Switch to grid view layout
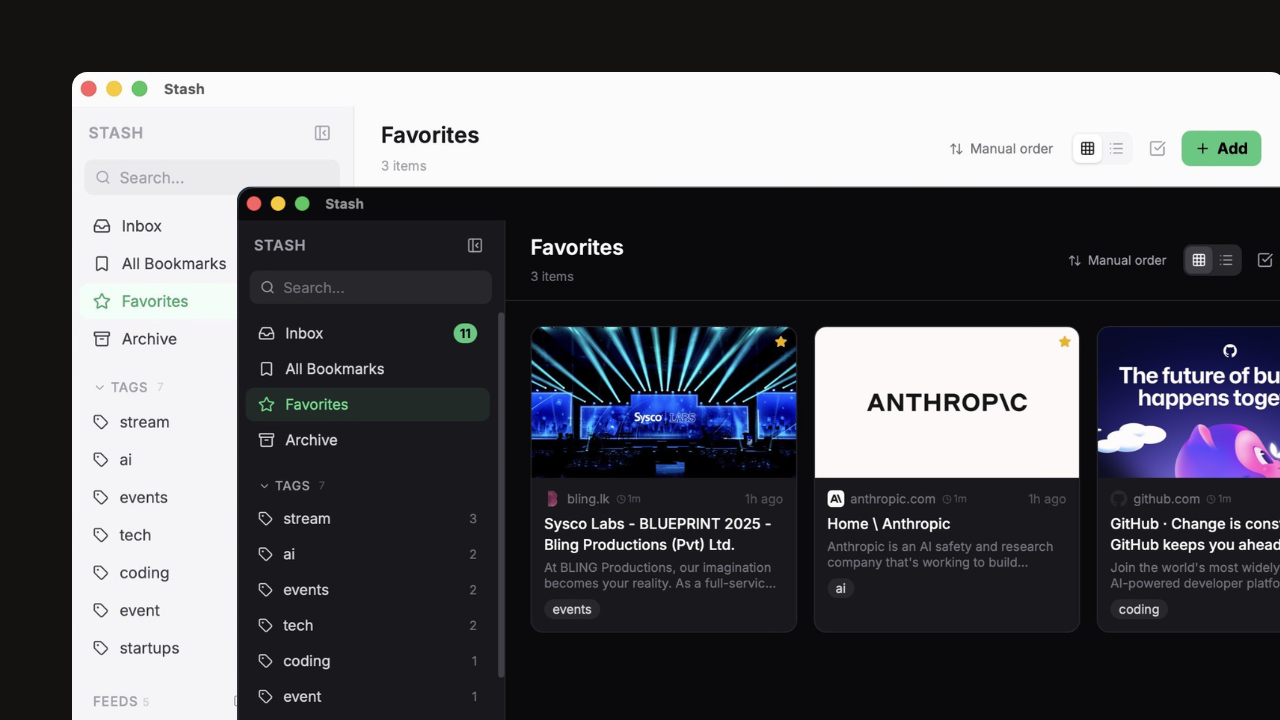 pos(1198,260)
